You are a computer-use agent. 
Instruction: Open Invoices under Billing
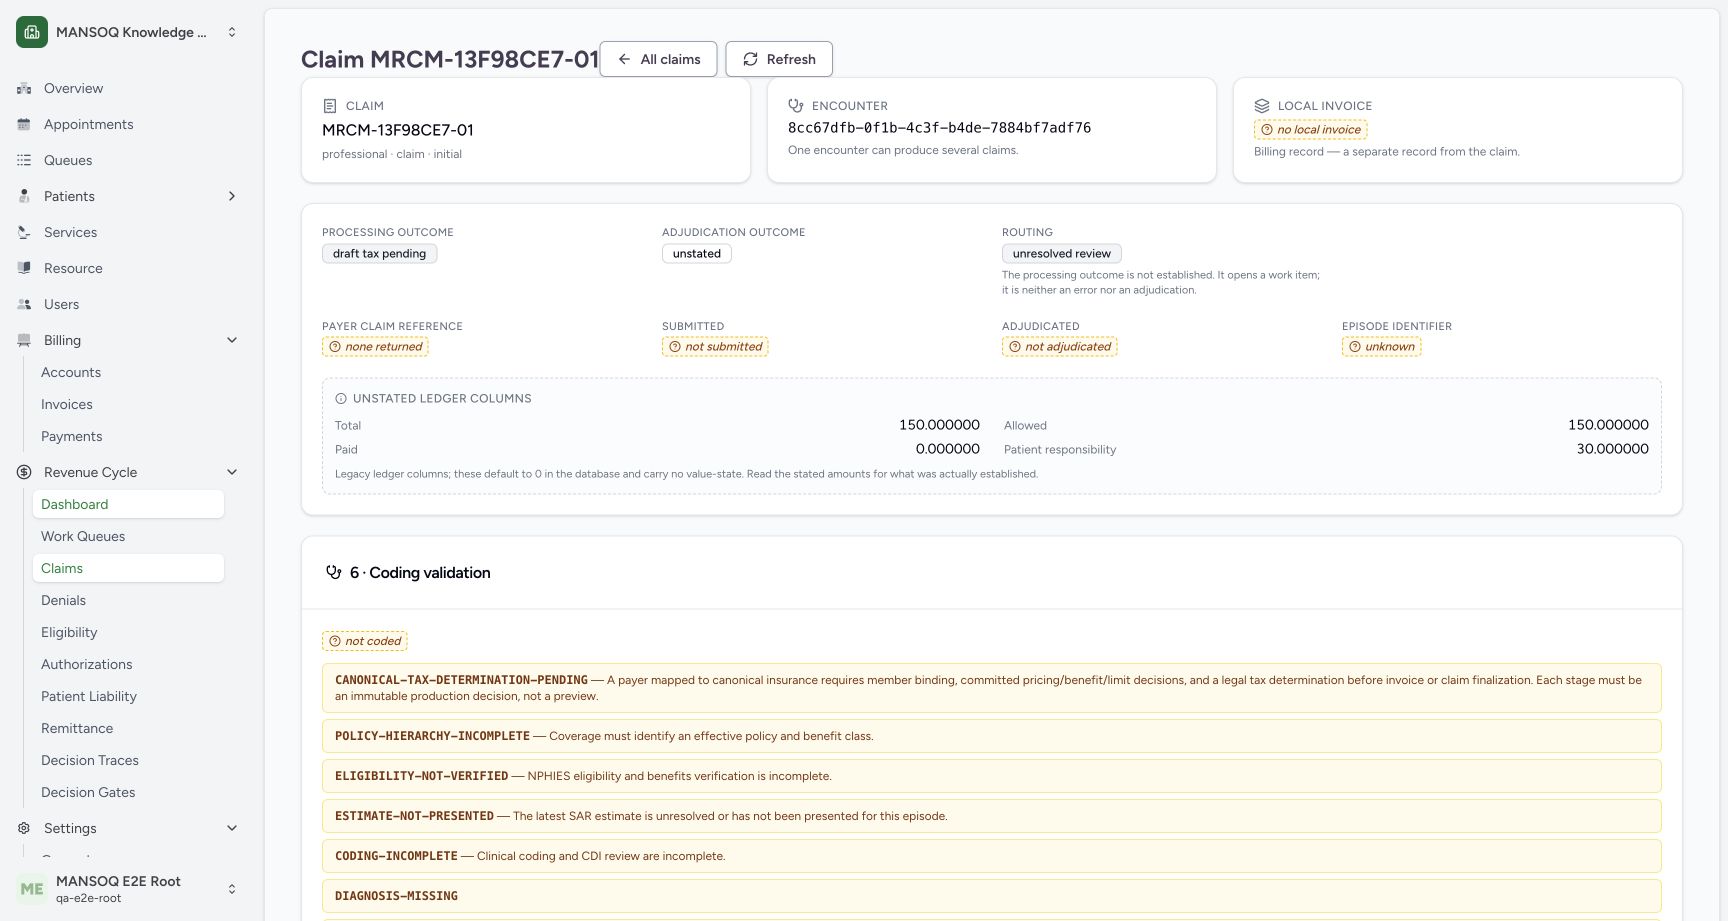(128, 404)
